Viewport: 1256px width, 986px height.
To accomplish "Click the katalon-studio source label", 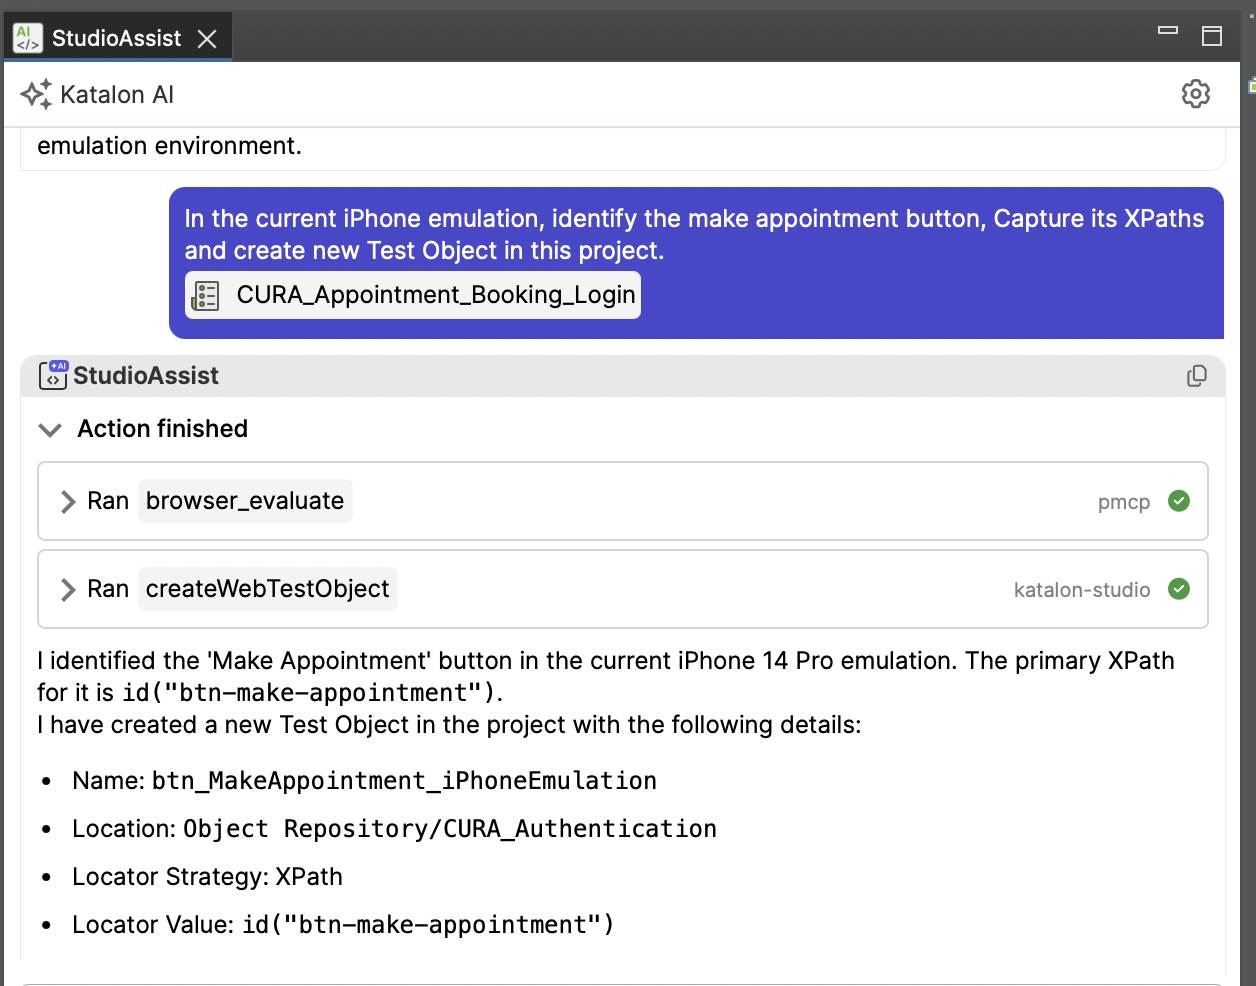I will tap(1081, 590).
